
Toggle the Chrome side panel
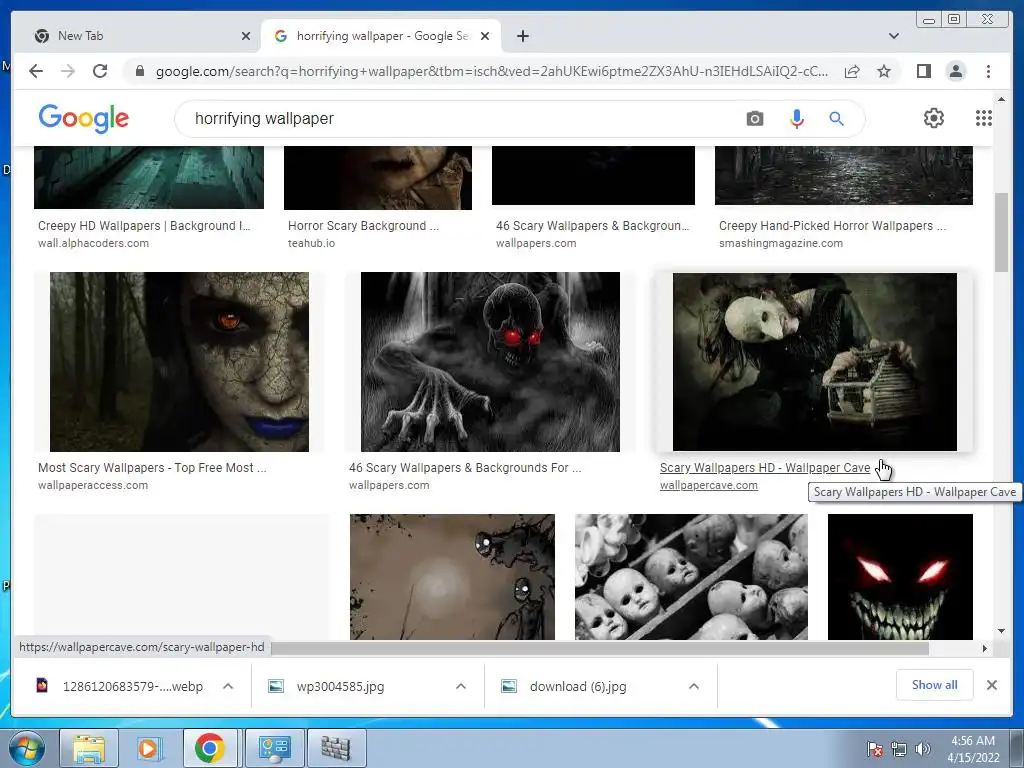pos(923,71)
